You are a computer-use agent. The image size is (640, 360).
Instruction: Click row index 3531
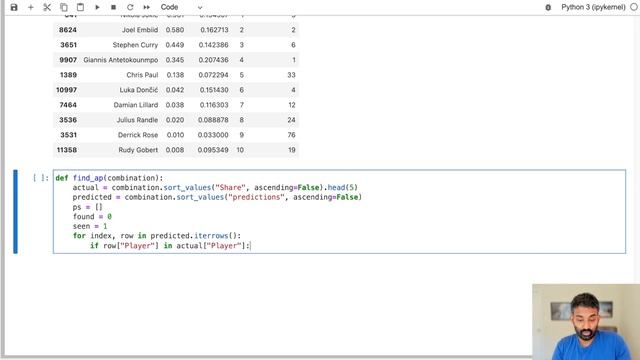68,135
